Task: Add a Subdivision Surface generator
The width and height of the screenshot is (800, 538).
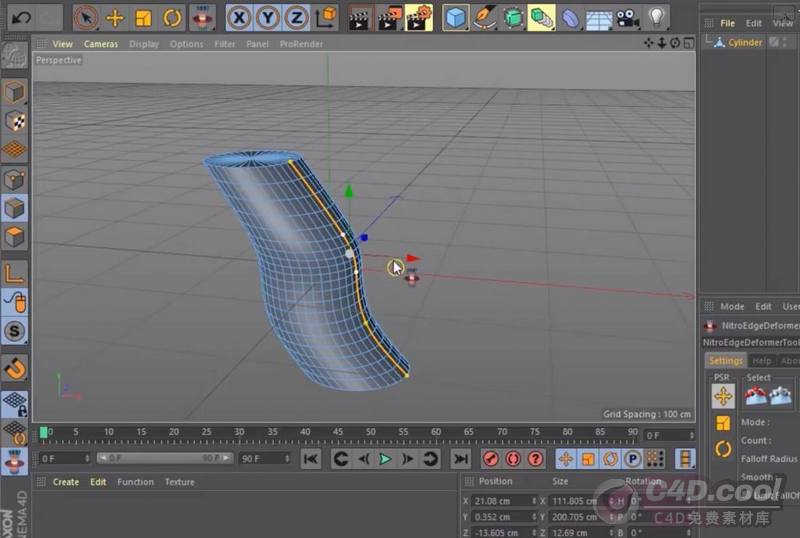Action: click(513, 18)
